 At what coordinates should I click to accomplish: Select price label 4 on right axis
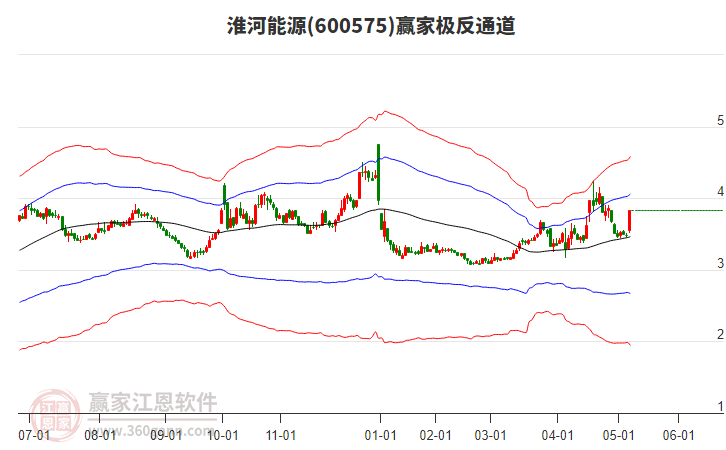720,192
